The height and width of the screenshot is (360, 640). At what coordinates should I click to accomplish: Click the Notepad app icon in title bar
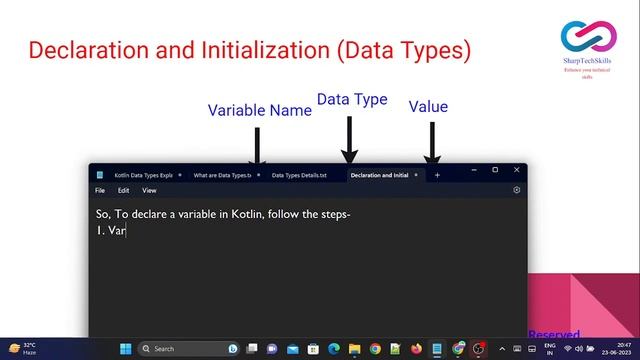click(x=100, y=175)
